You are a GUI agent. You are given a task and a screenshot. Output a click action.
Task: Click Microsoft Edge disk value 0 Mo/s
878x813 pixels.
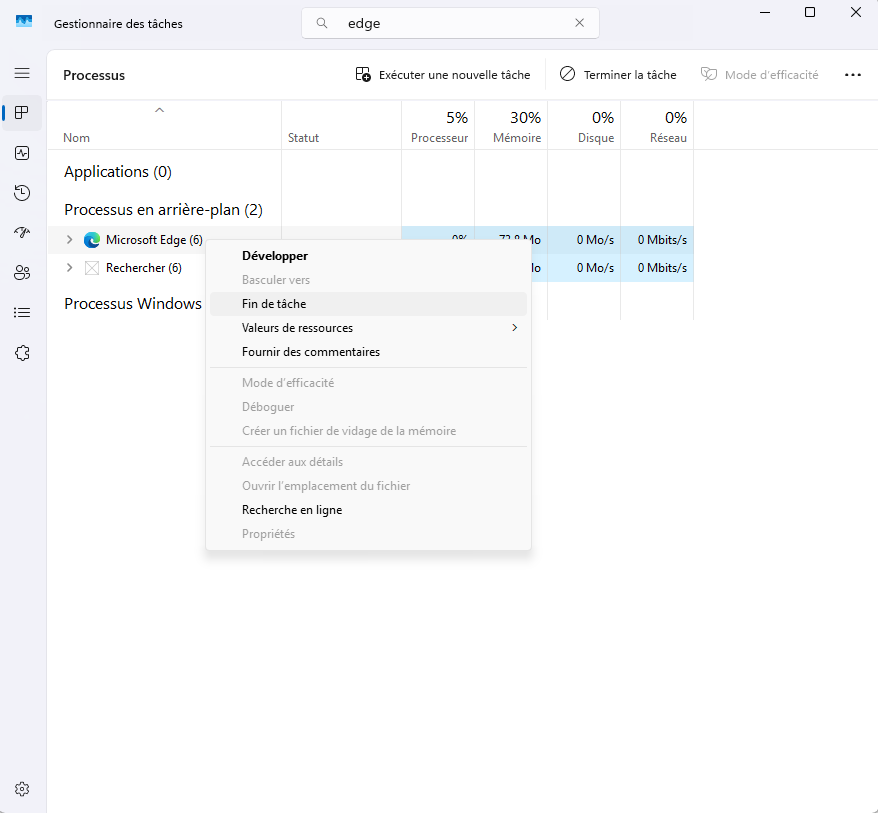[595, 240]
